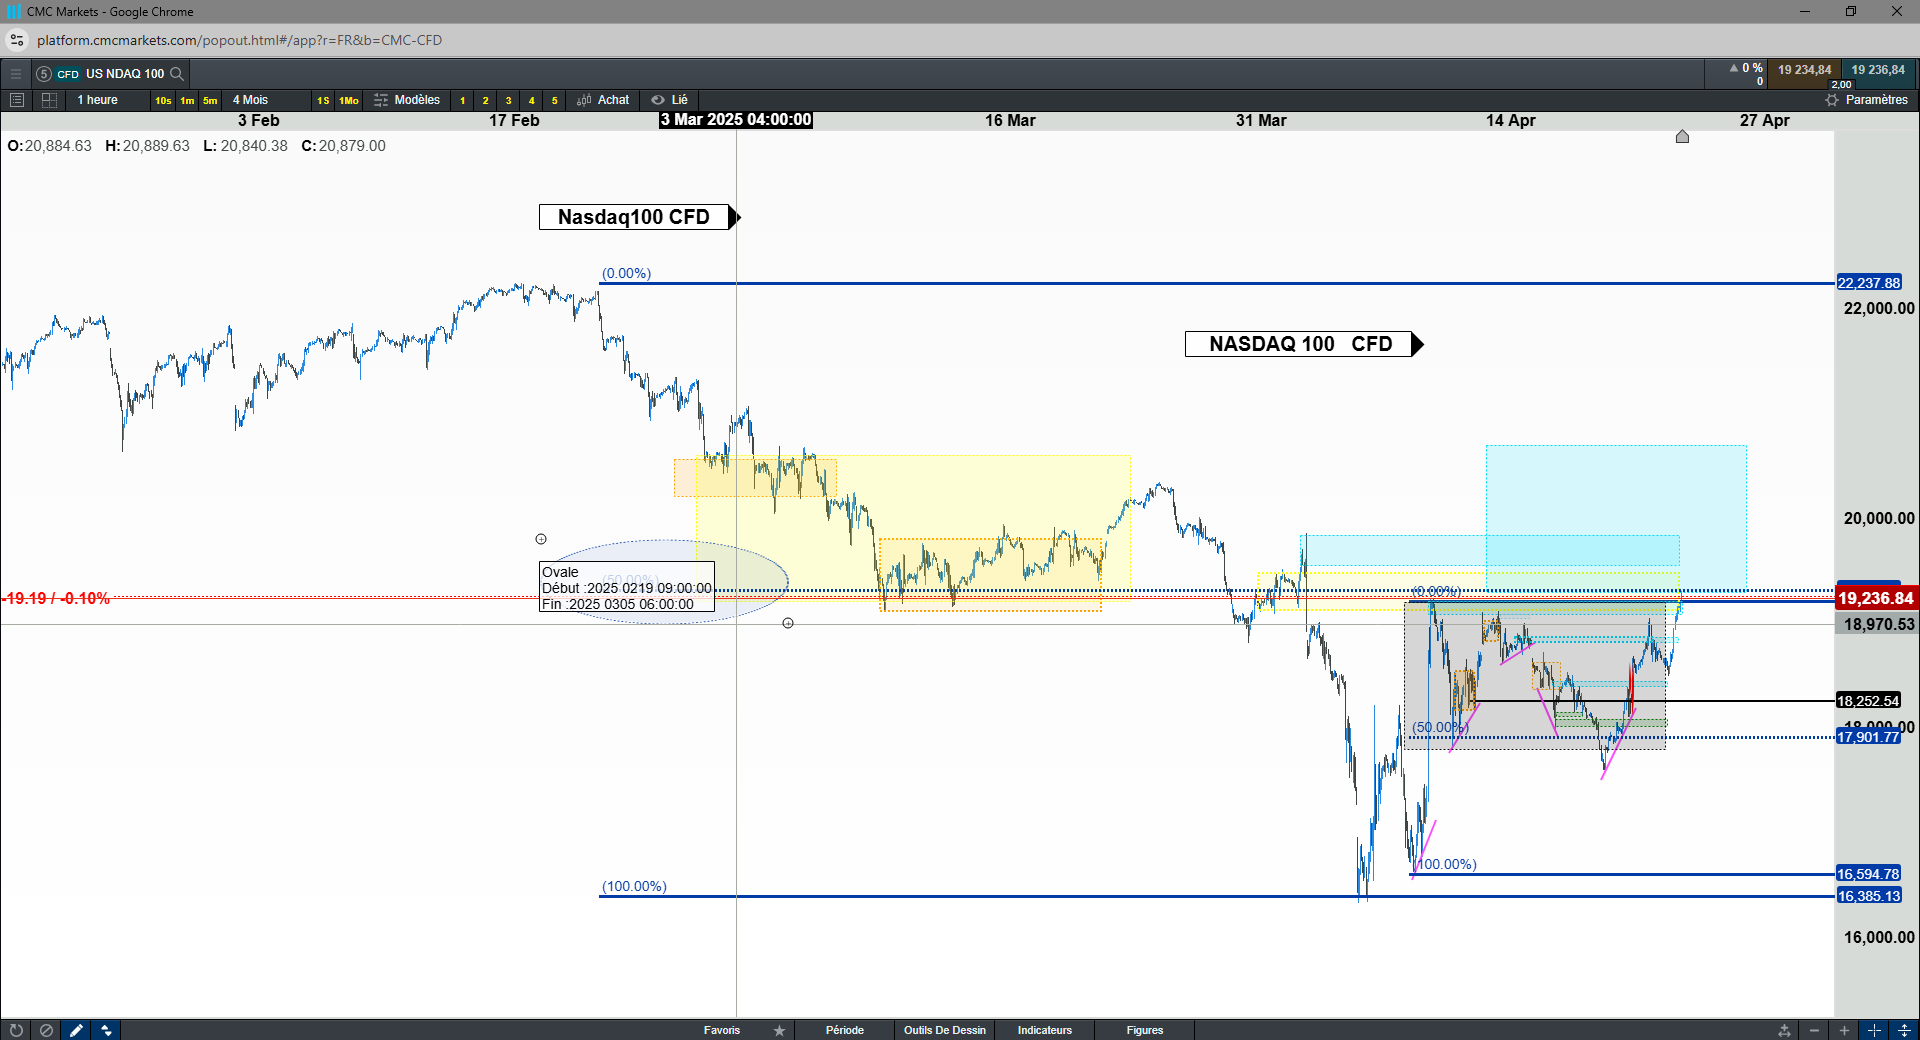This screenshot has height=1040, width=1920.
Task: Open the Modèles templates menu
Action: point(407,100)
